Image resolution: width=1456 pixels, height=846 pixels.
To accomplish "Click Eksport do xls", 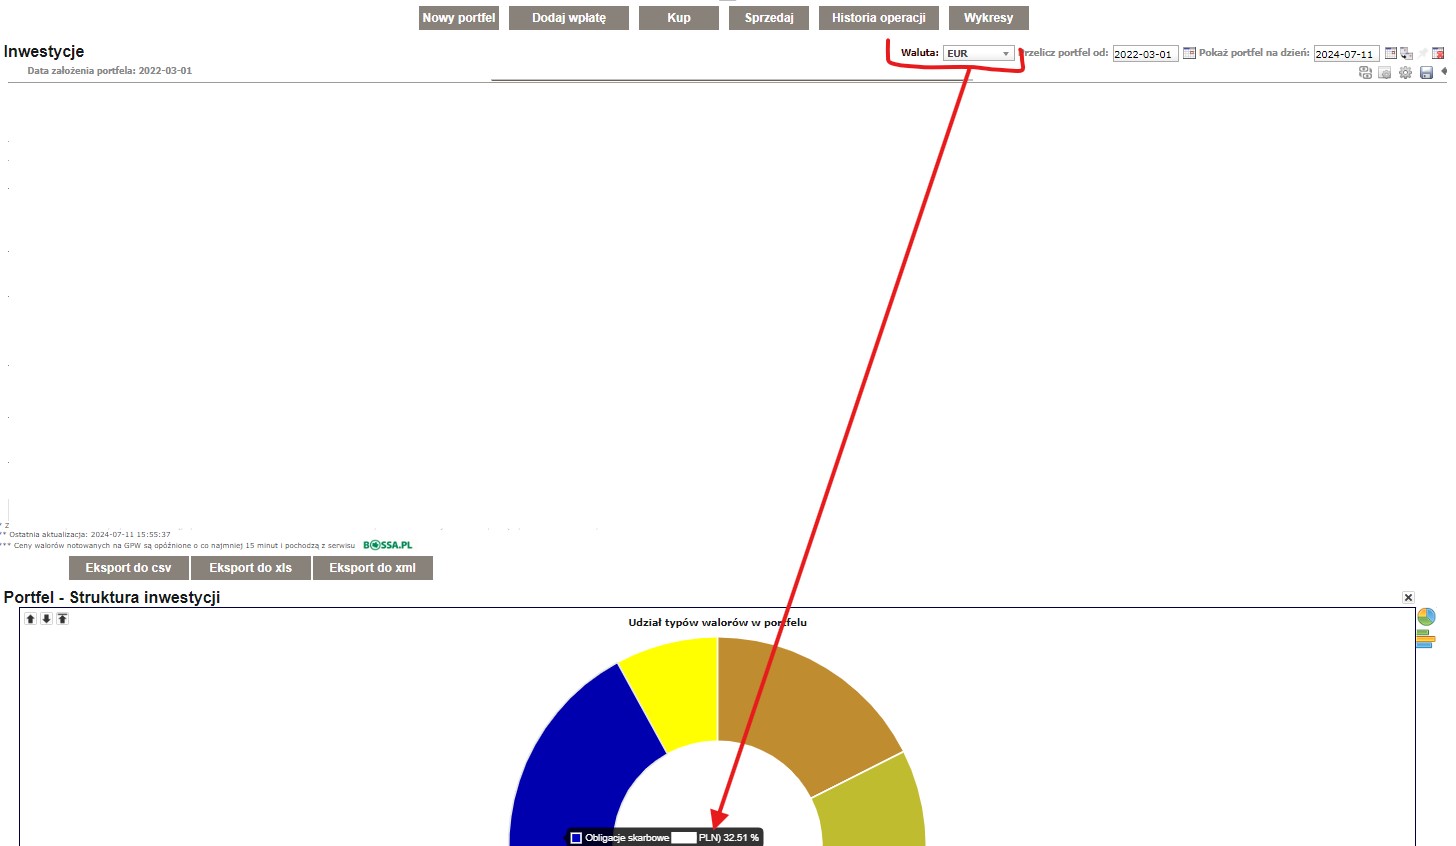I will point(250,568).
